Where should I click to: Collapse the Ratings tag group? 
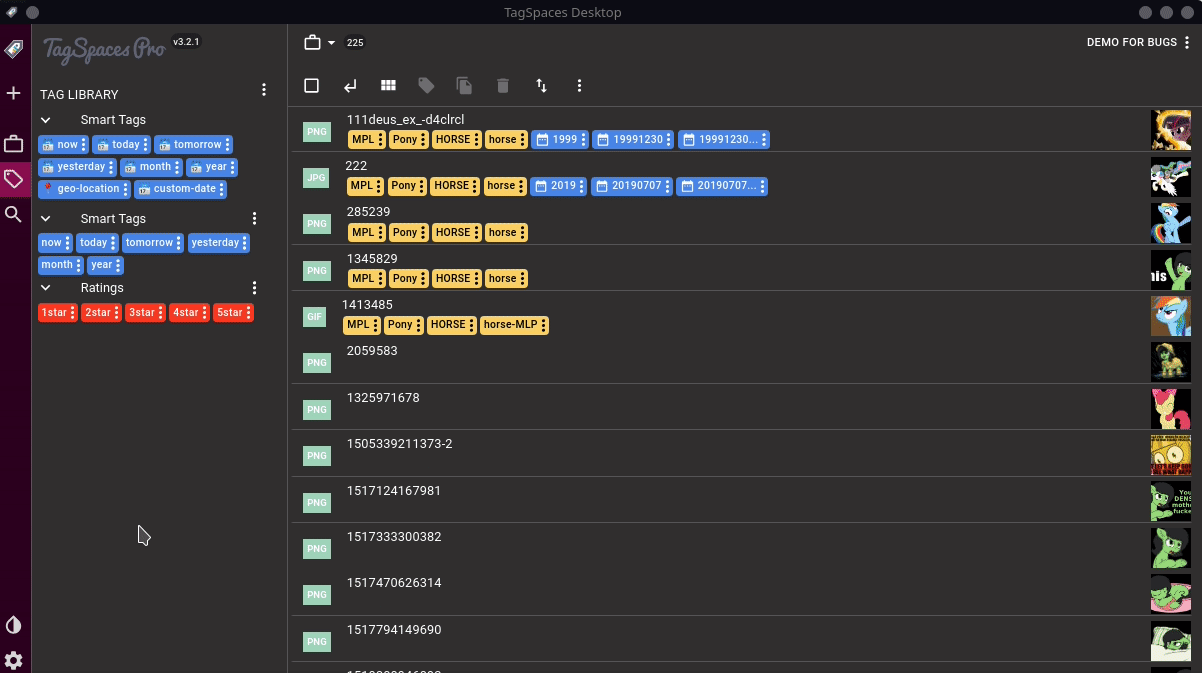[45, 287]
